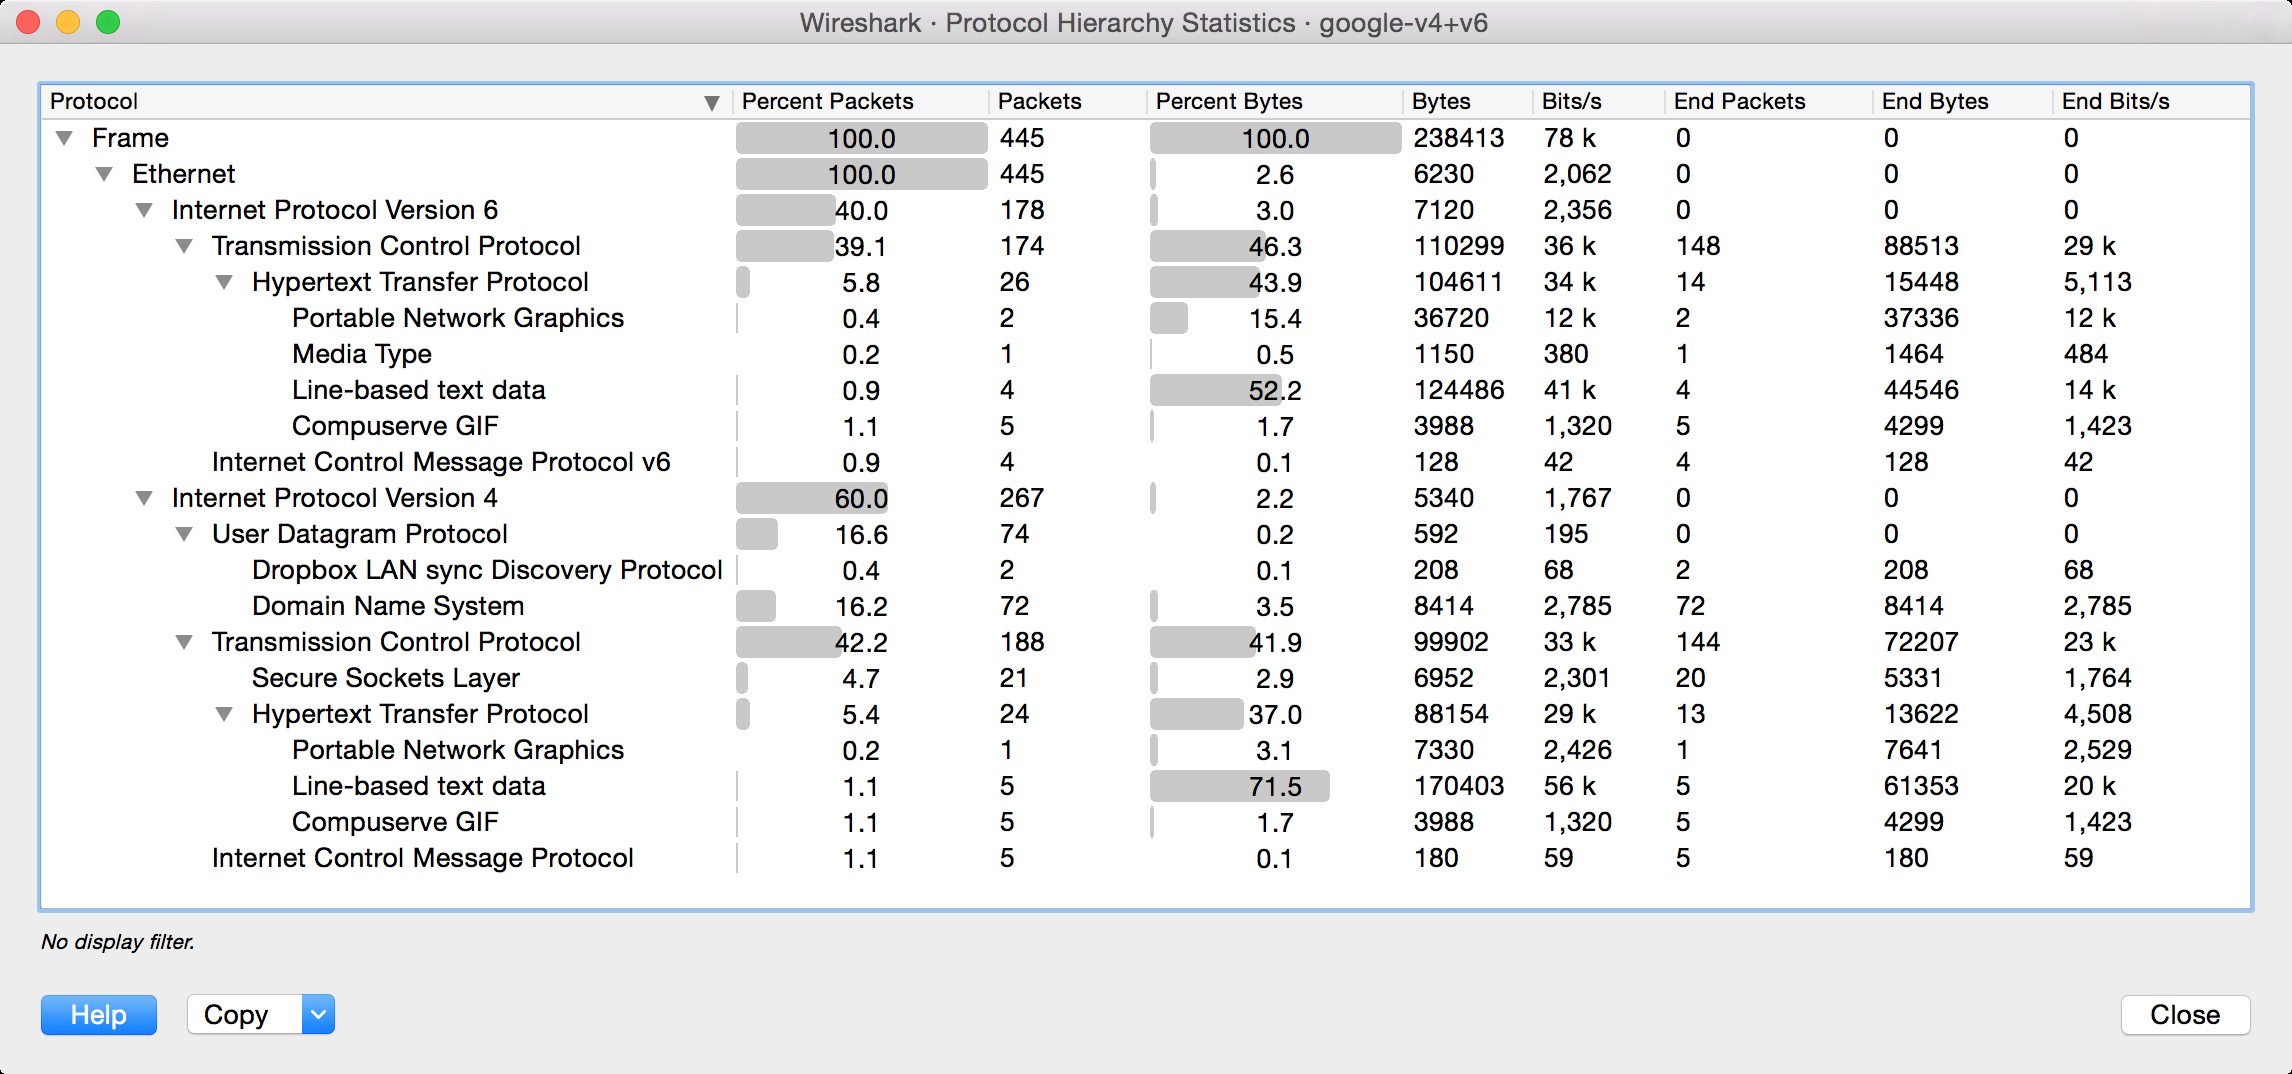The height and width of the screenshot is (1074, 2292).
Task: Select Dropbox LAN sync Discovery Protocol row
Action: coord(486,570)
